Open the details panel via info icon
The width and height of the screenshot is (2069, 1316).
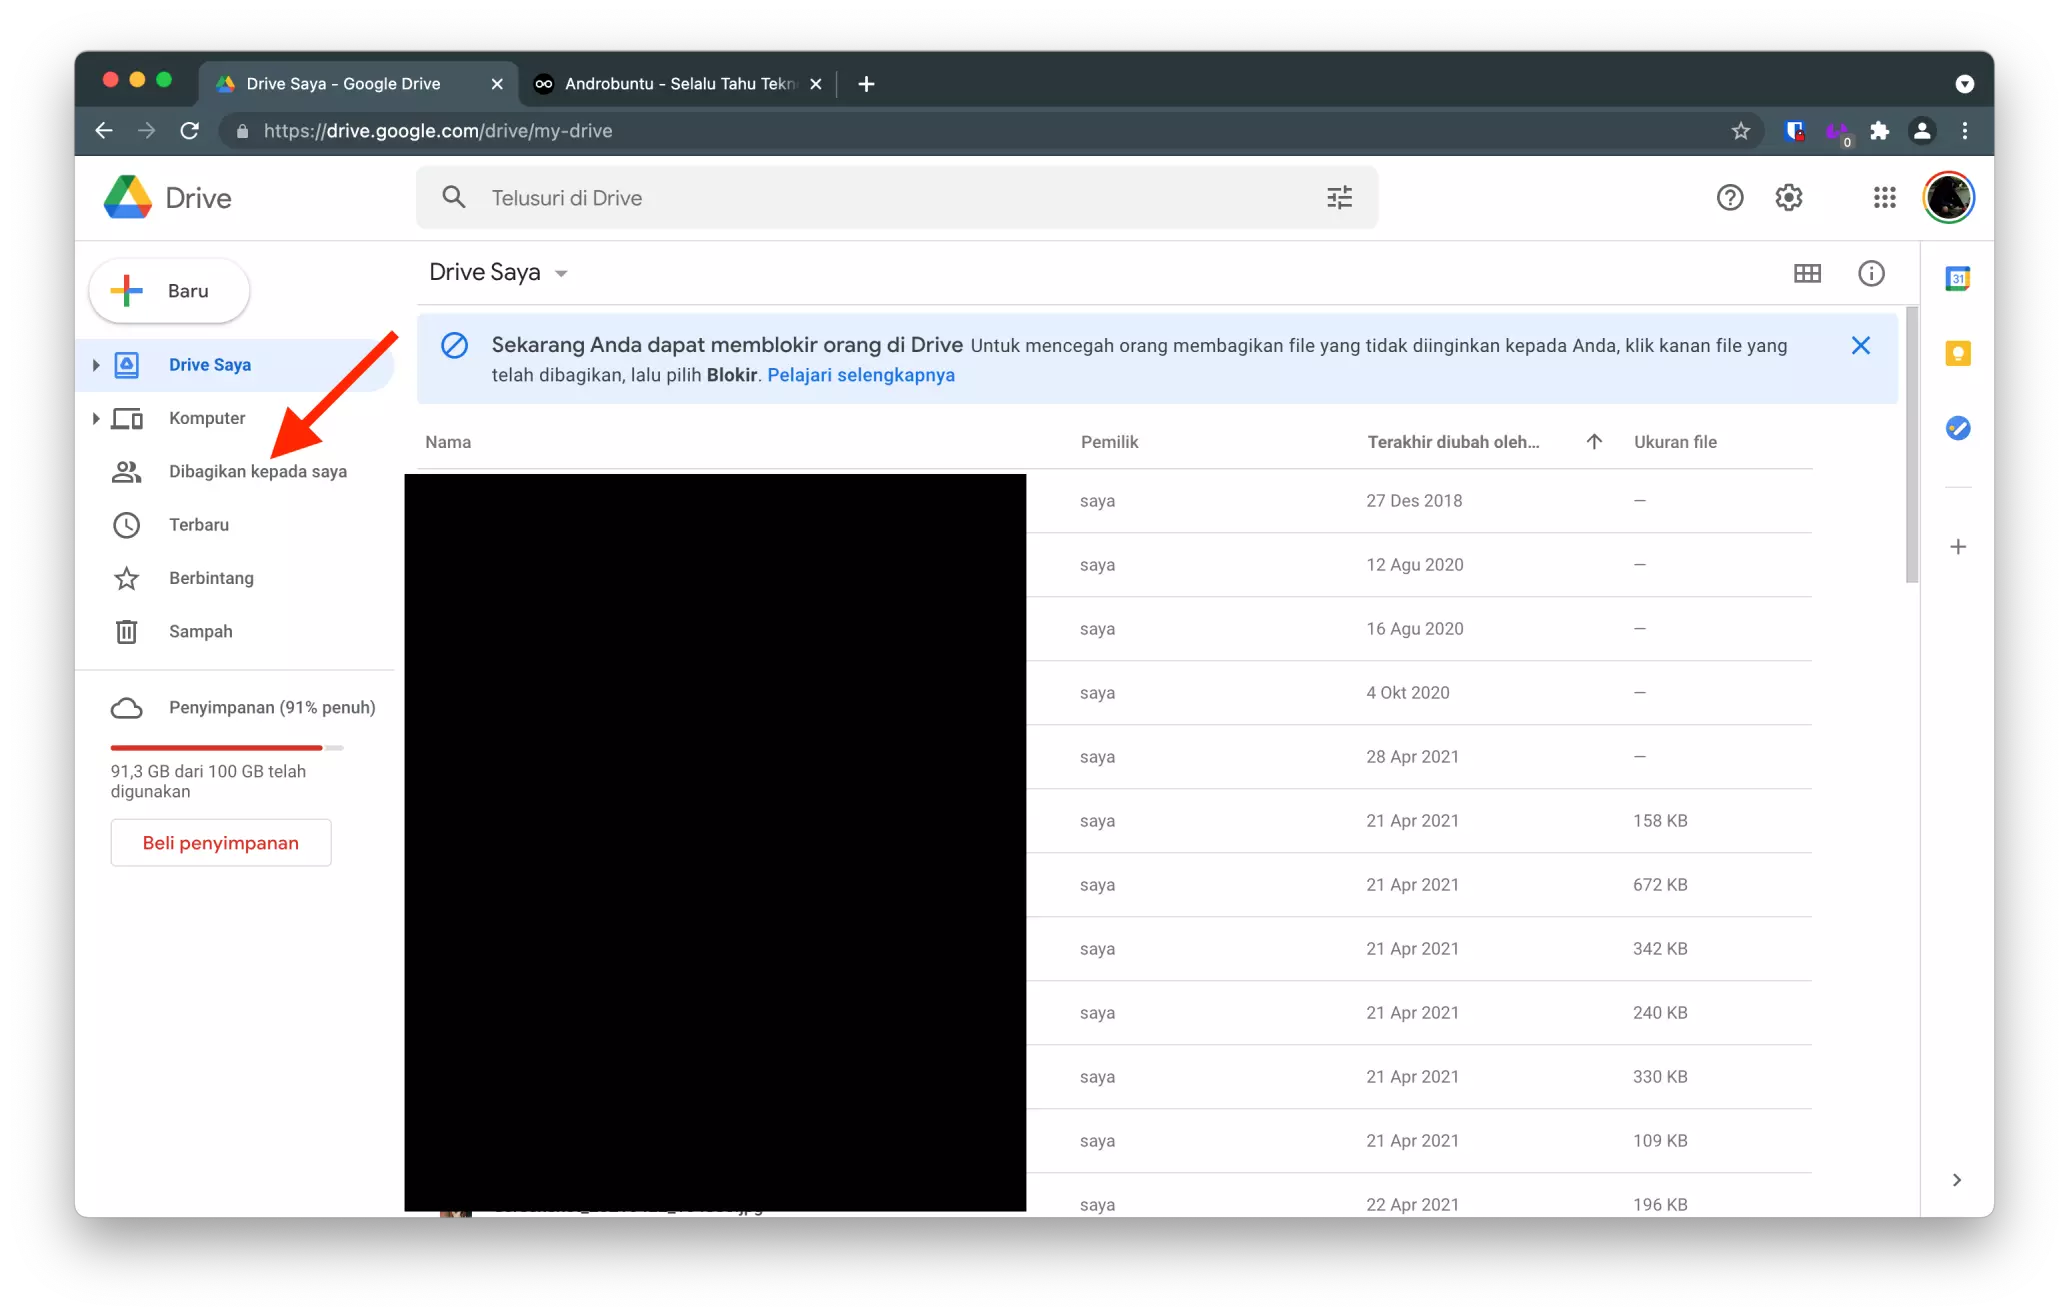[x=1871, y=273]
